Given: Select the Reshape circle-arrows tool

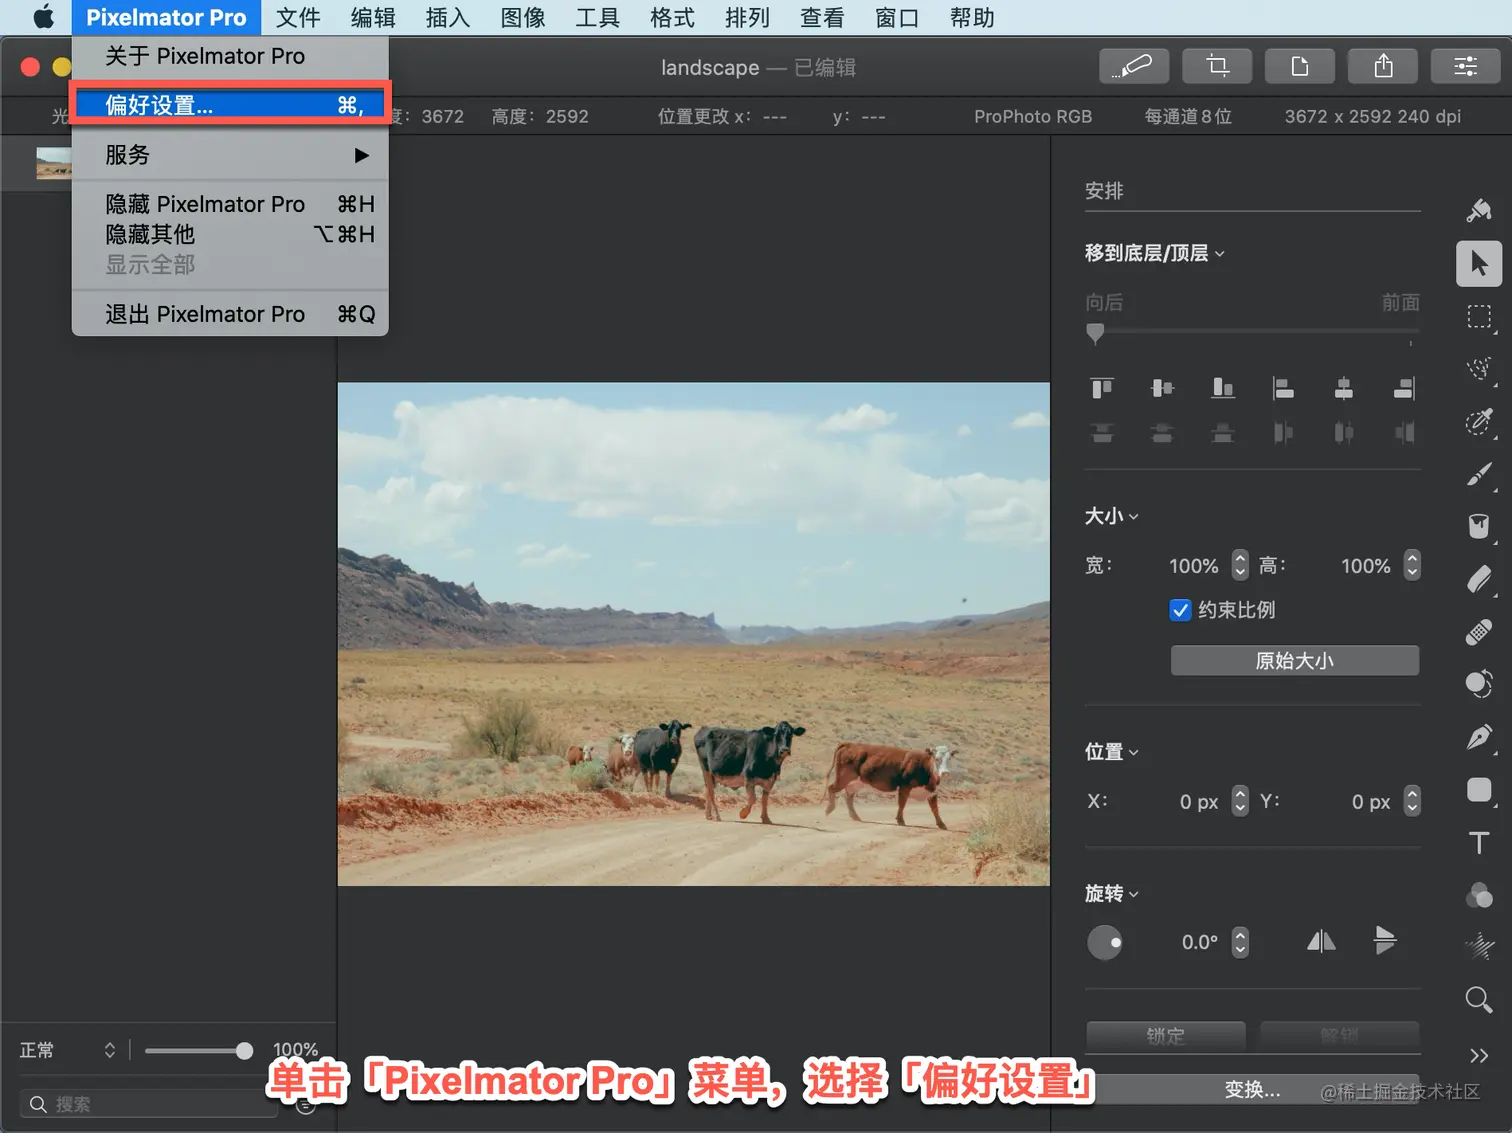Looking at the screenshot, I should click(1479, 684).
